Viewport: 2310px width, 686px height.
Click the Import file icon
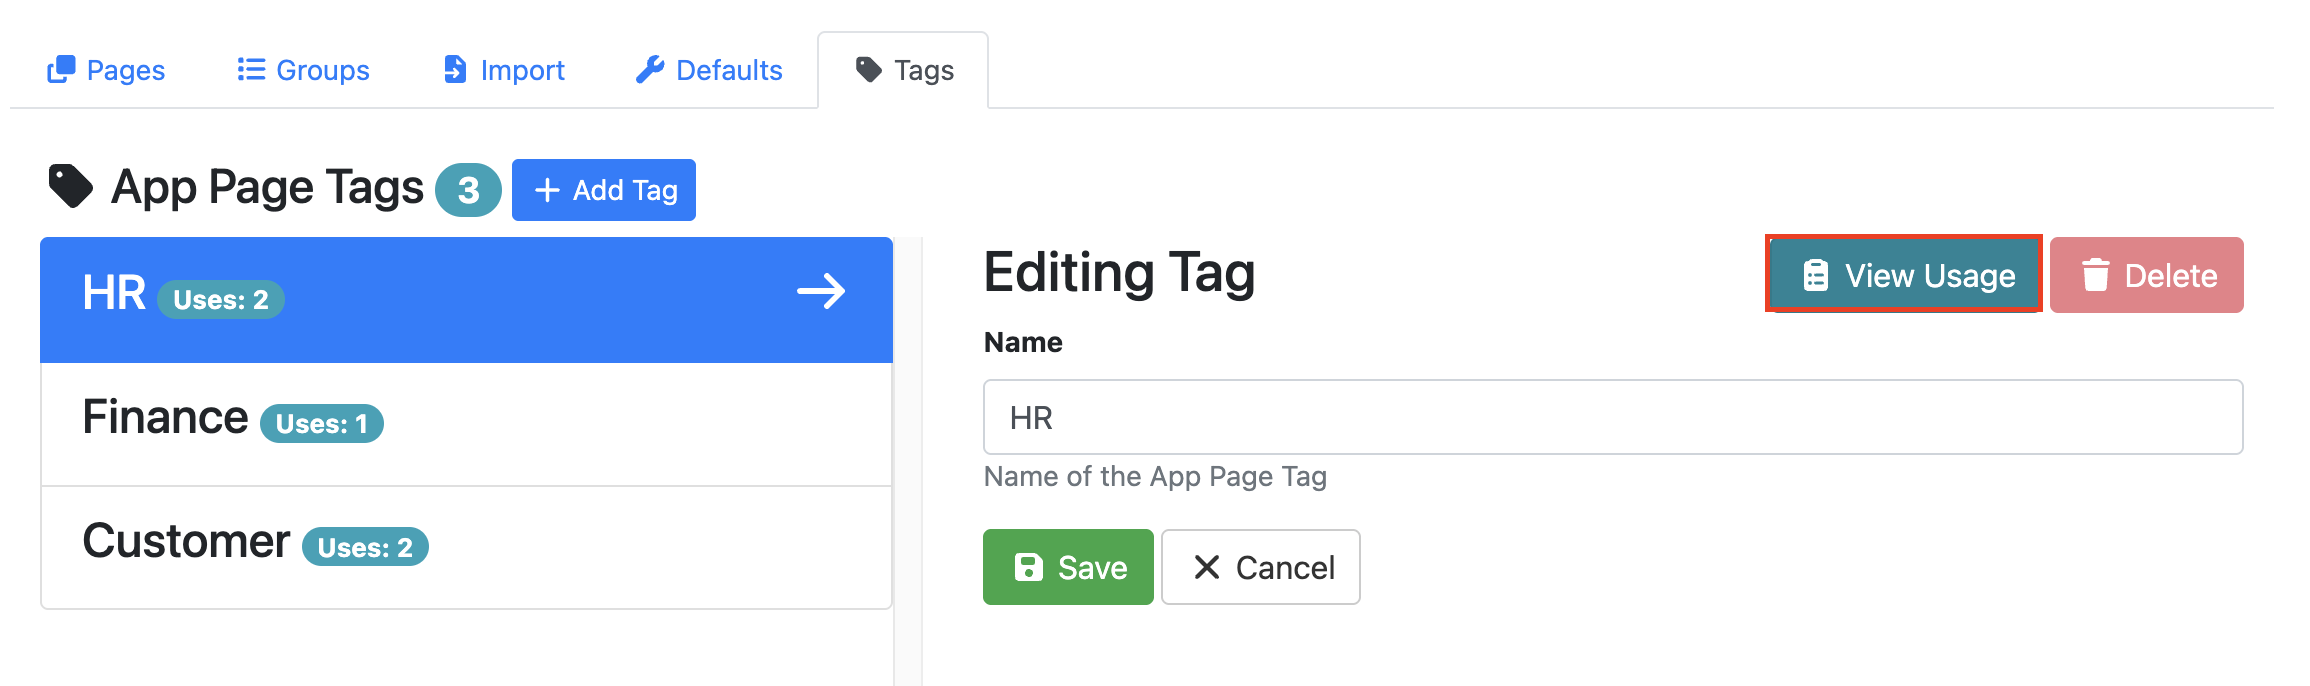coord(455,69)
